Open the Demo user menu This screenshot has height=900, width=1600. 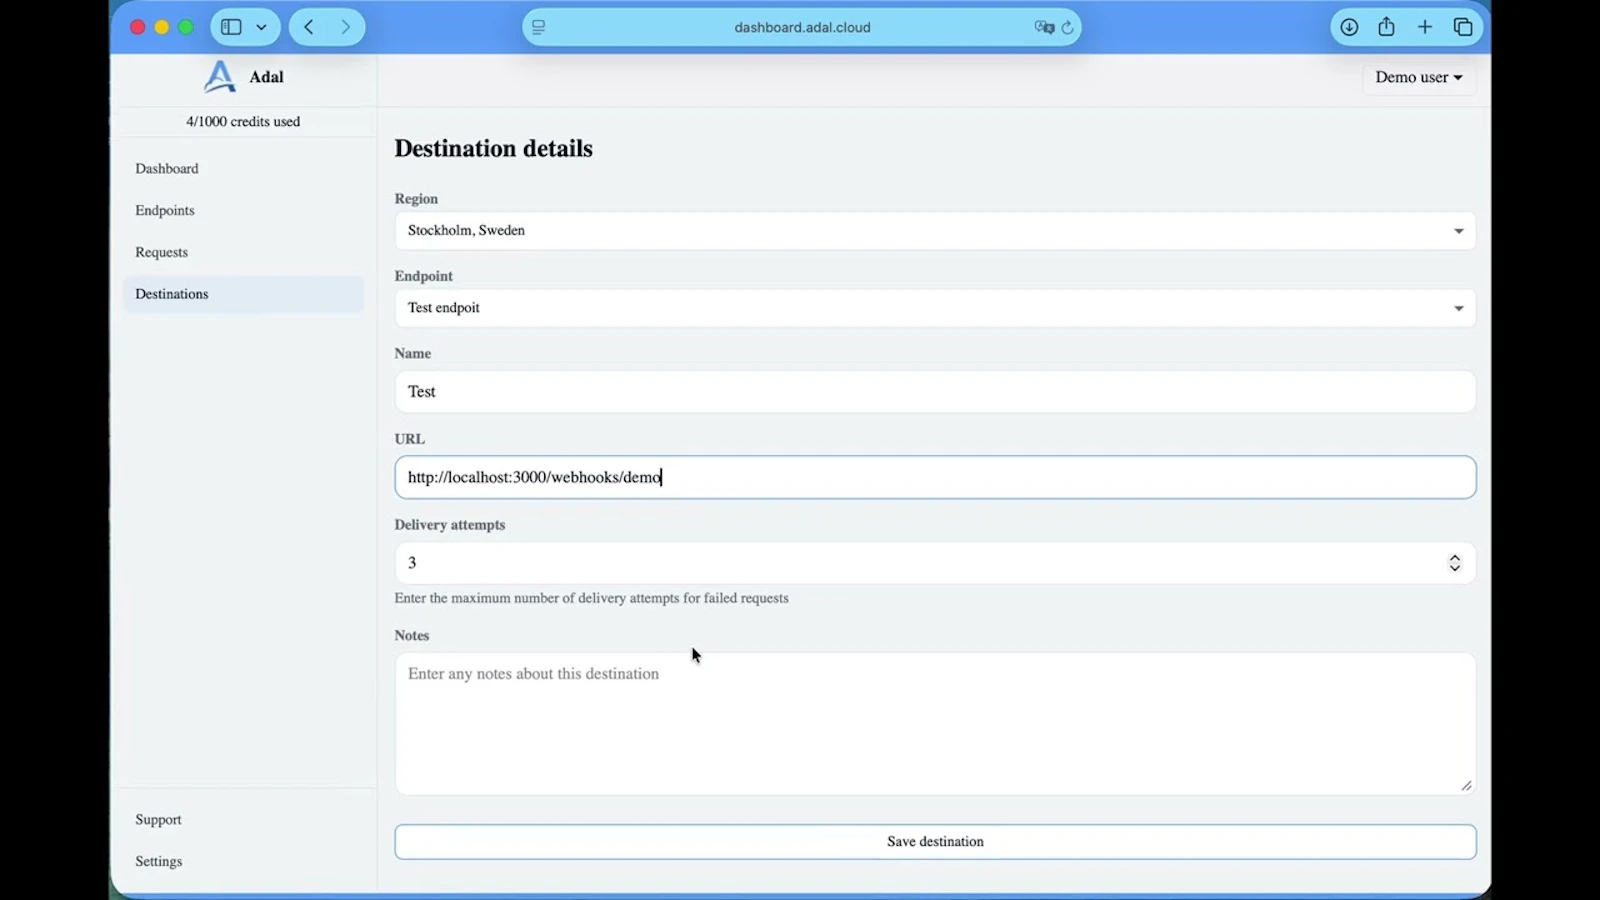[x=1418, y=77]
